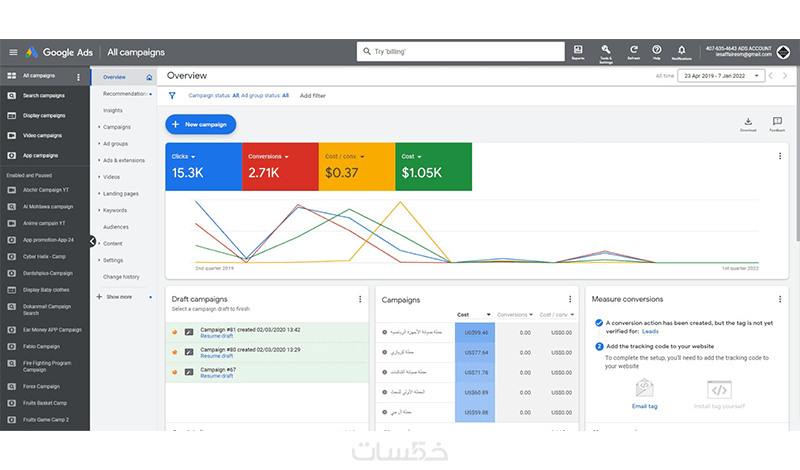The height and width of the screenshot is (470, 800).
Task: Open the date range dropdown
Action: pos(721,76)
